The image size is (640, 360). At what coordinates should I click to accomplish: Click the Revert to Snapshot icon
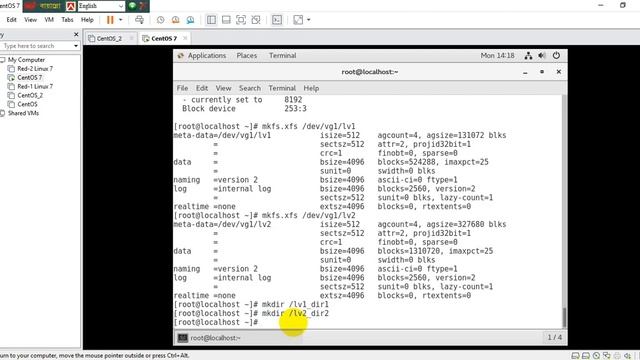click(176, 20)
